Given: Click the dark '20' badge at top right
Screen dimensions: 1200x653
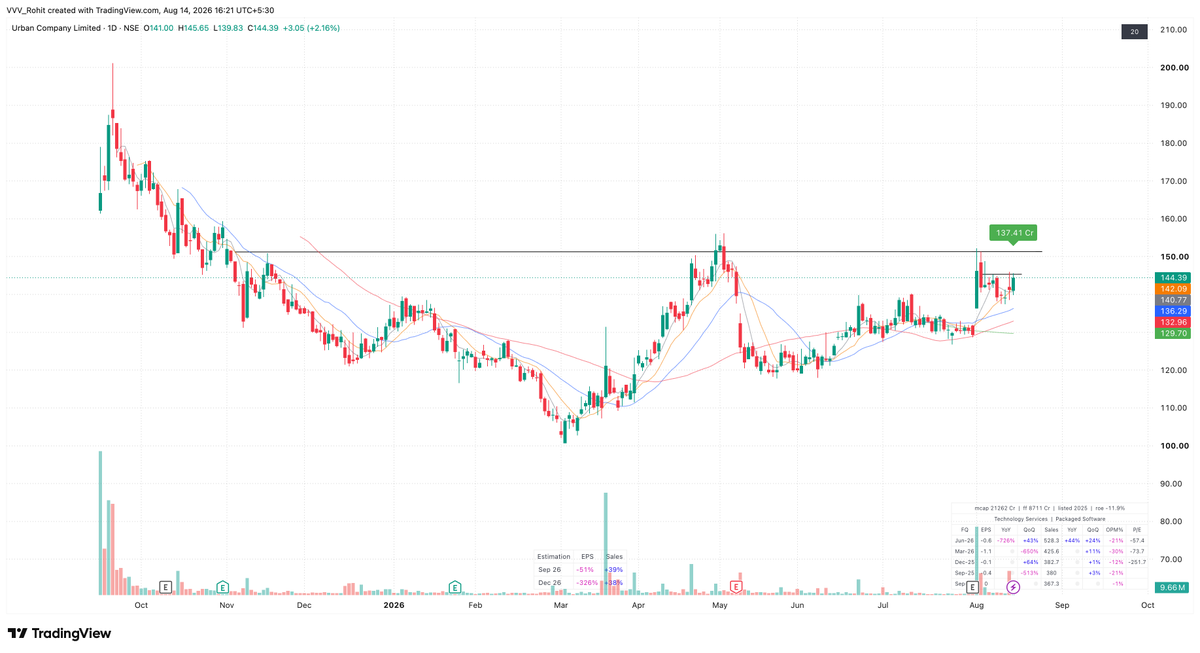Looking at the screenshot, I should (1134, 32).
